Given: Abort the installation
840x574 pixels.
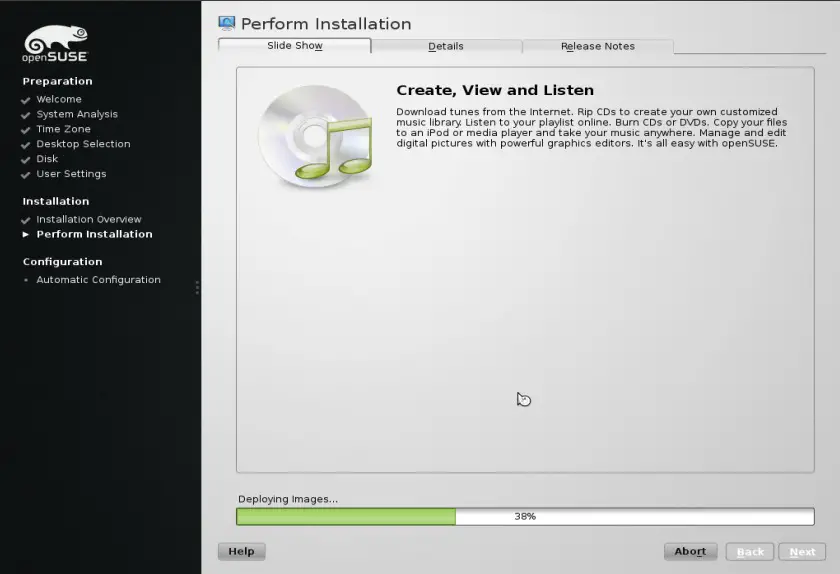Looking at the screenshot, I should point(690,551).
